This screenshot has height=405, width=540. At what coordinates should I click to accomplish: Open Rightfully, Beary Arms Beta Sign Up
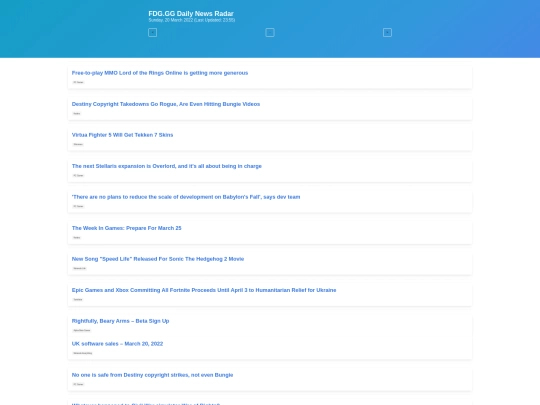pyautogui.click(x=120, y=321)
